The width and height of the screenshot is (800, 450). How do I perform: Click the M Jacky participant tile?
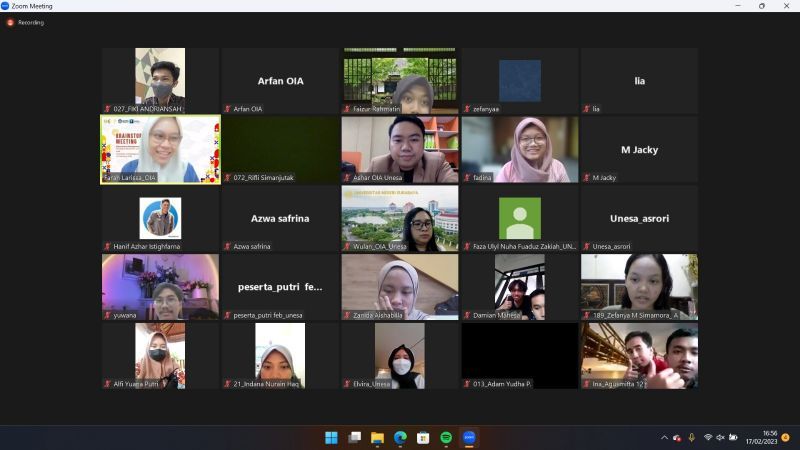coord(639,149)
